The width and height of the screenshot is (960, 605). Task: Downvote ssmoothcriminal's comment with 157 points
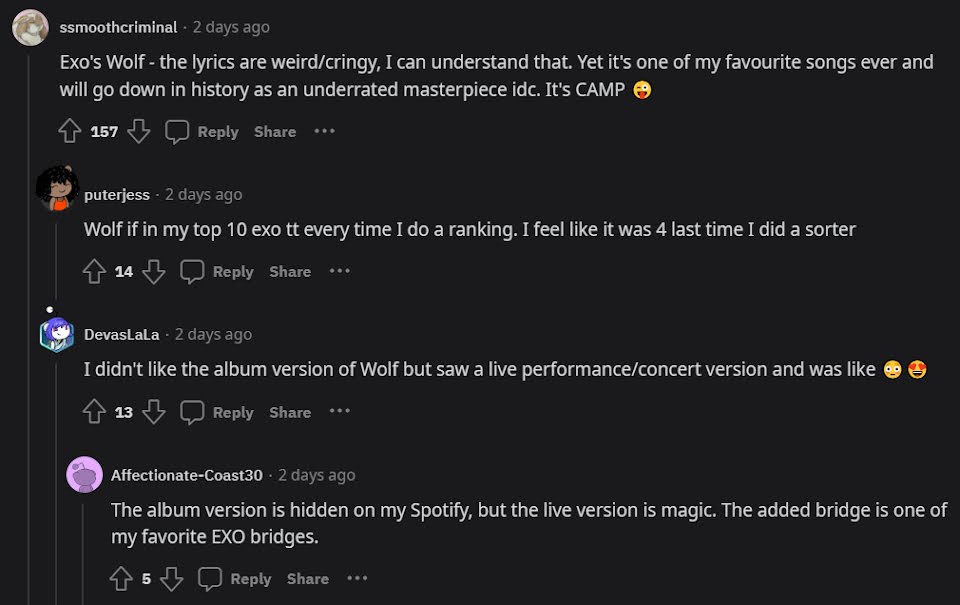(139, 131)
